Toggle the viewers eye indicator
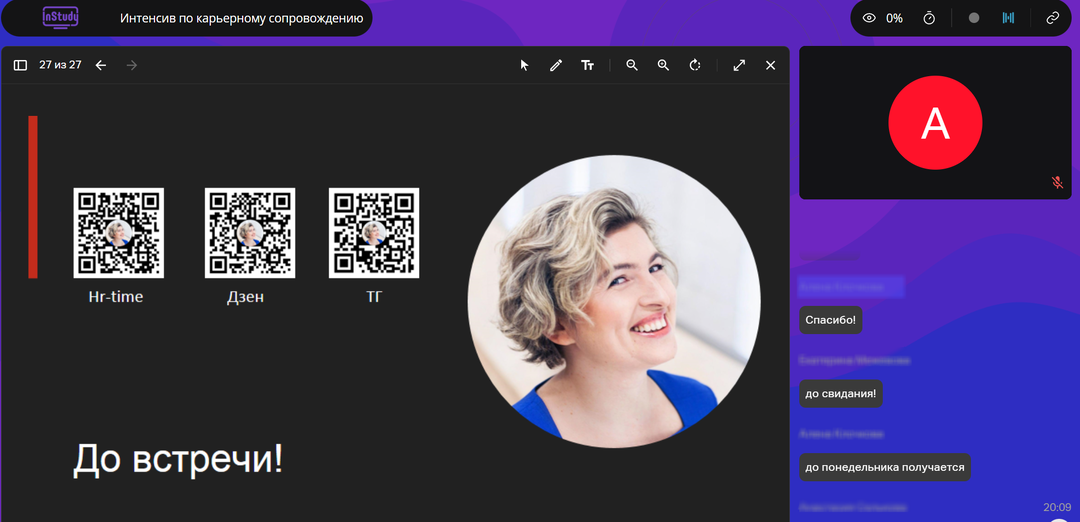The width and height of the screenshot is (1080, 522). [869, 18]
